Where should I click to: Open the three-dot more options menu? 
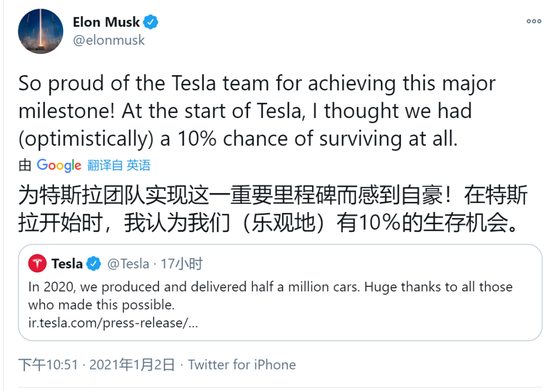coord(534,21)
